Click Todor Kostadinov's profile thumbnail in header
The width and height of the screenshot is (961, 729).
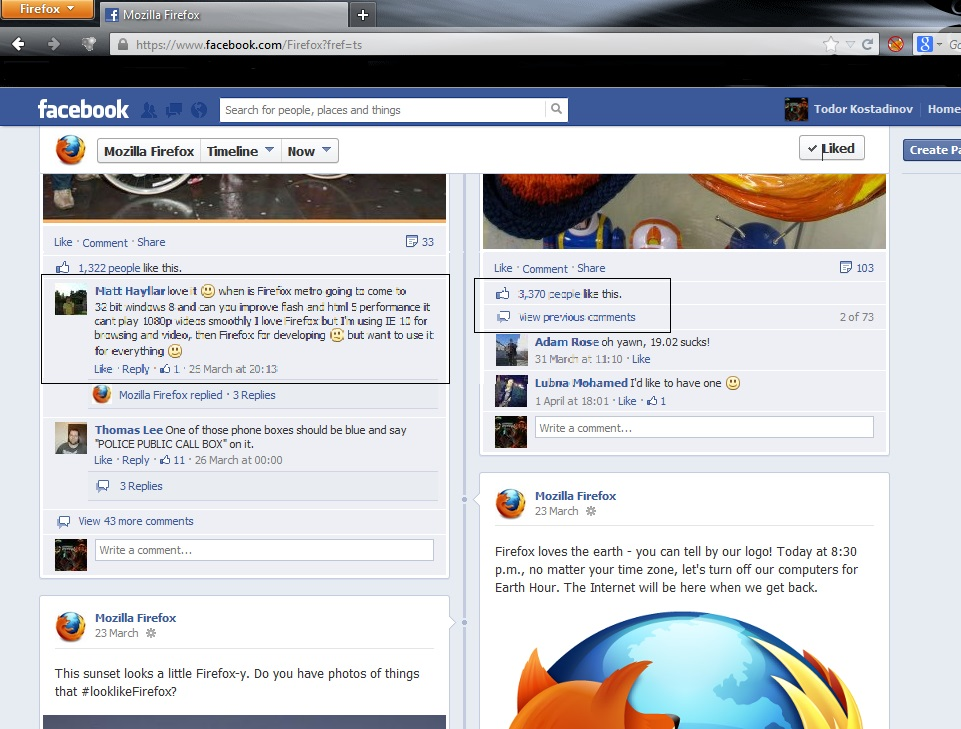(796, 109)
